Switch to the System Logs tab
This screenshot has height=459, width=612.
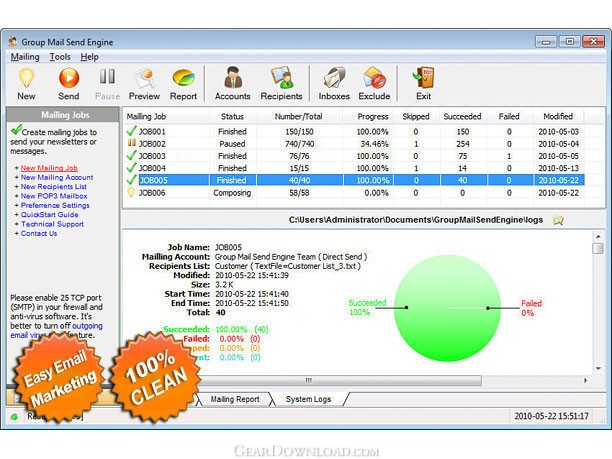308,399
